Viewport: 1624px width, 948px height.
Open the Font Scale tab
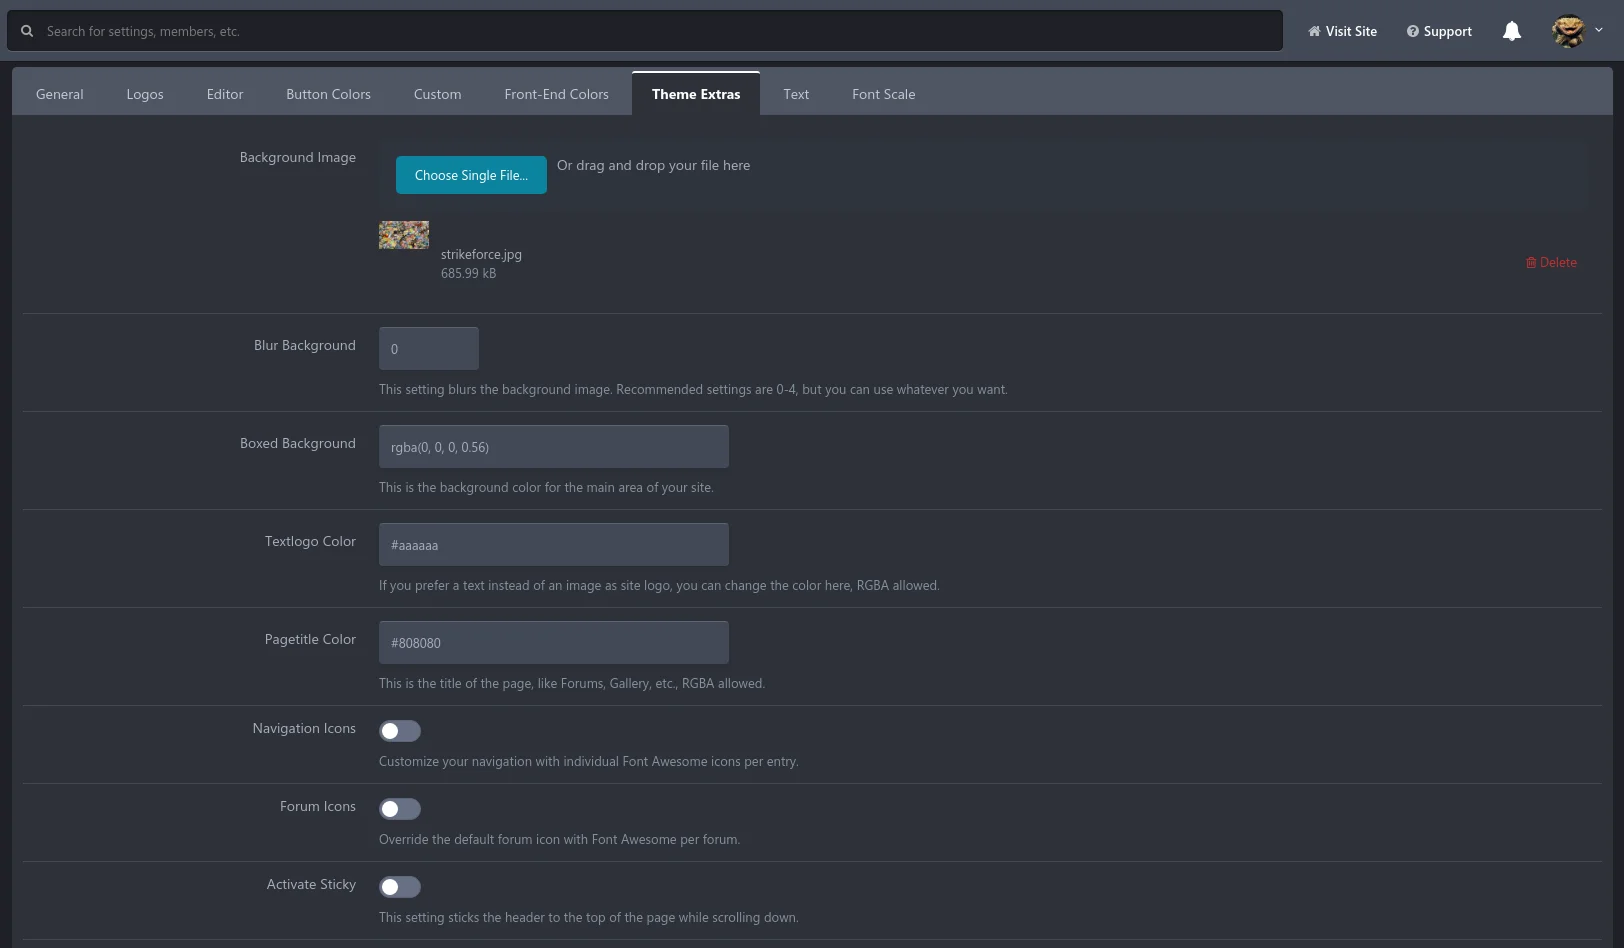pos(883,94)
